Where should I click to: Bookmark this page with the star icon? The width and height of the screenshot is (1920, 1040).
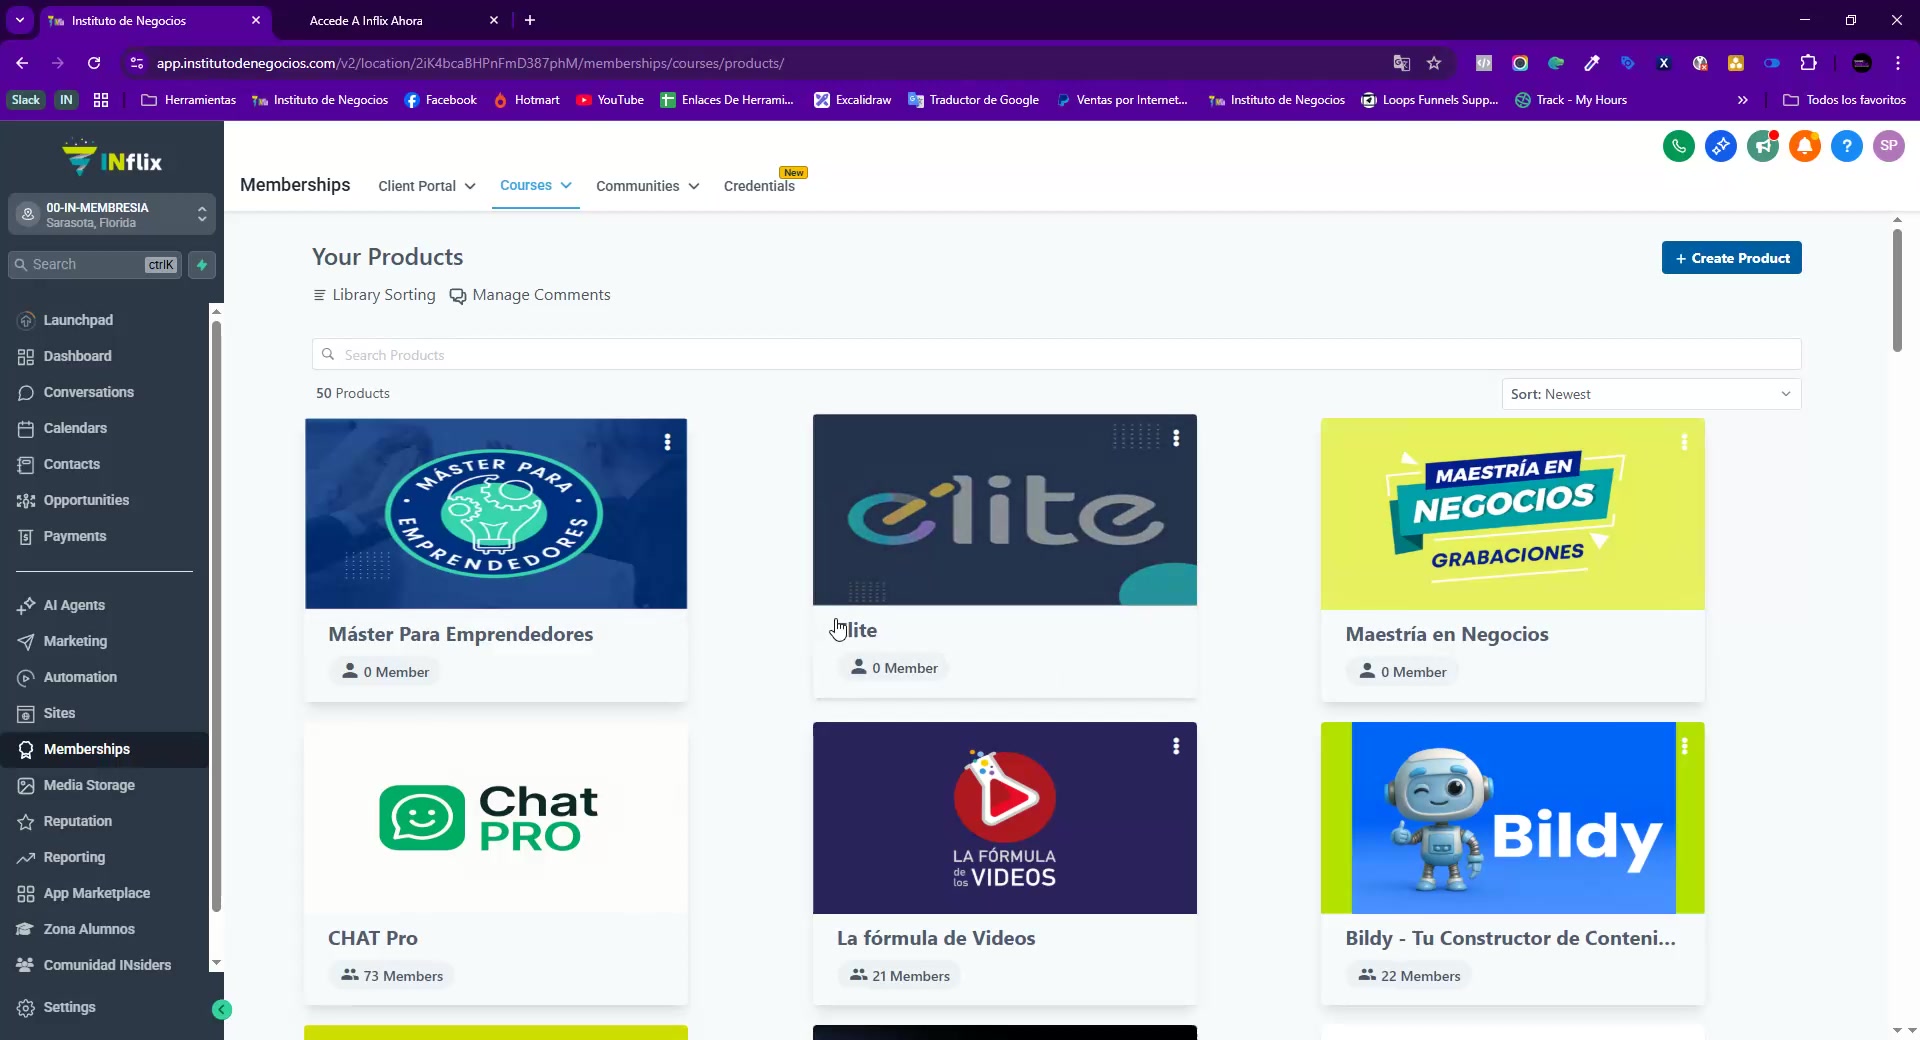tap(1434, 63)
